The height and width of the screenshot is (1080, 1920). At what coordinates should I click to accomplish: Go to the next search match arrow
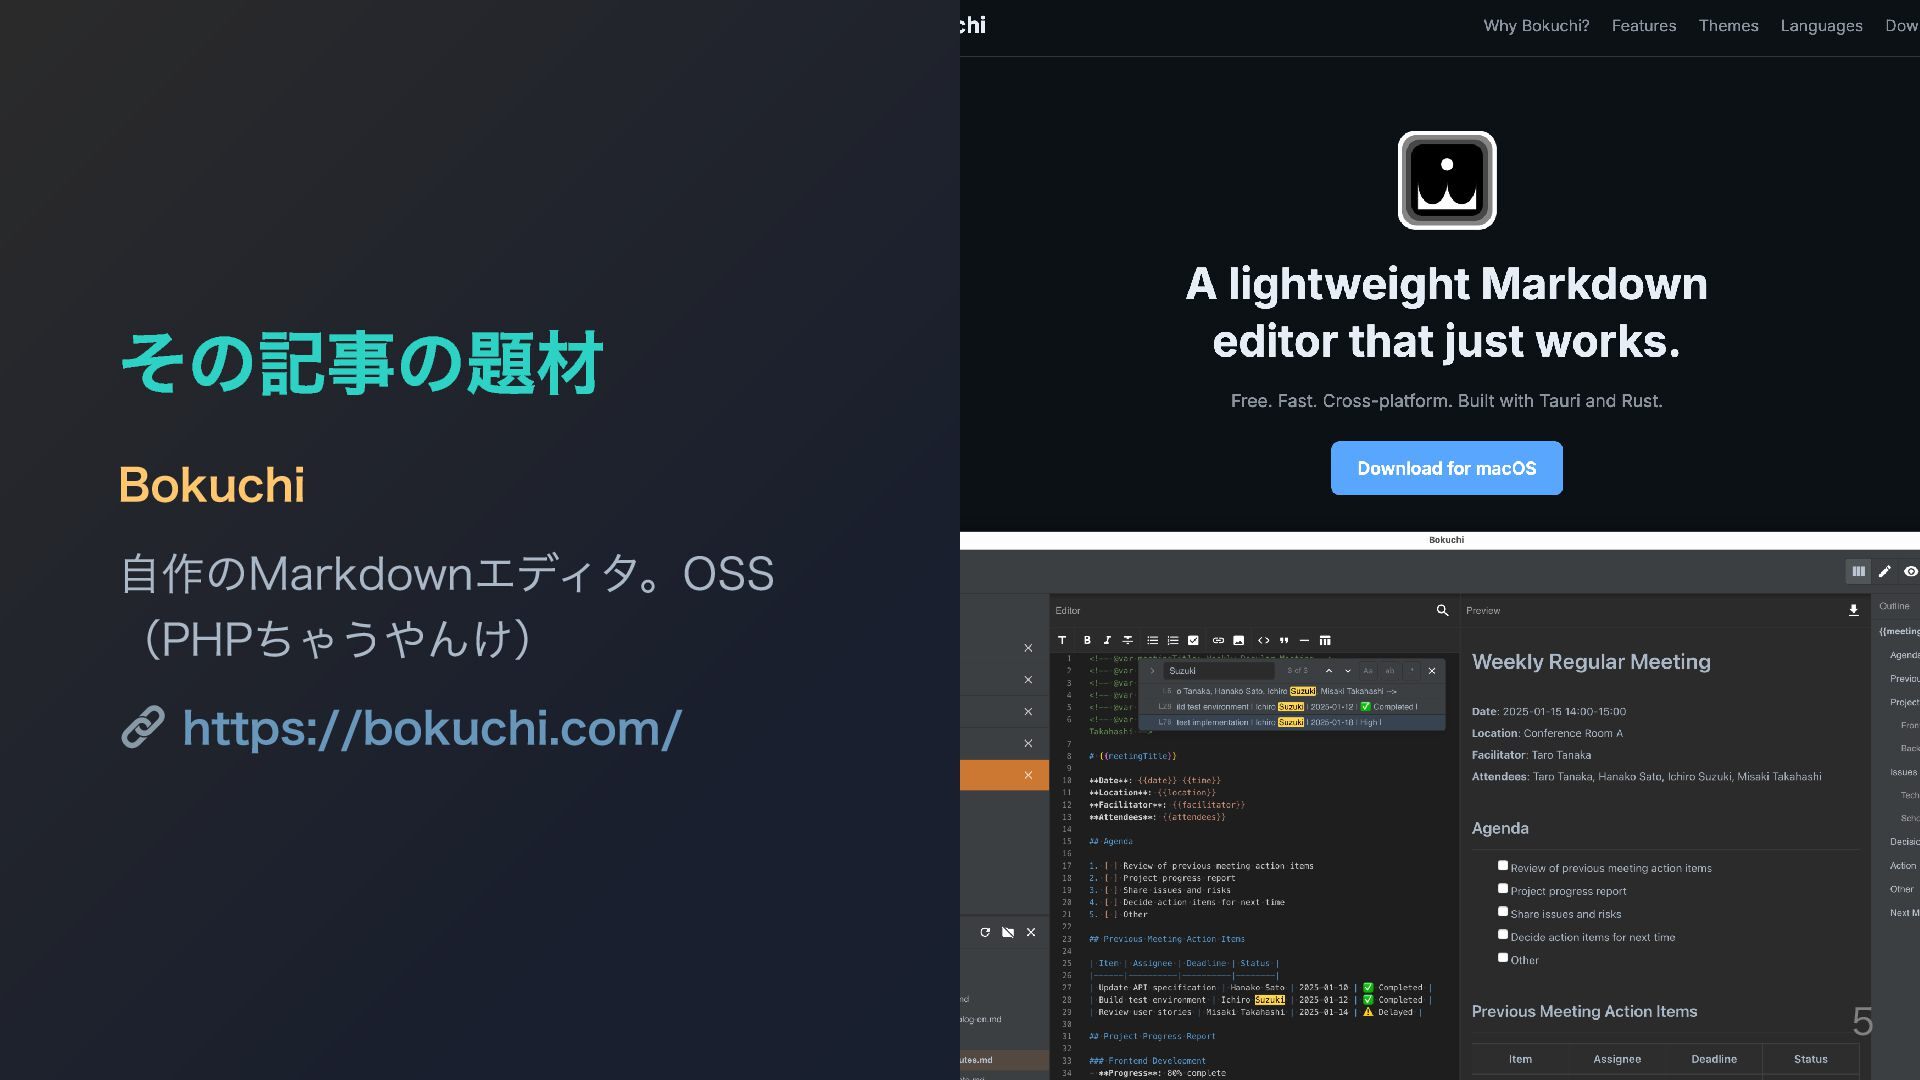[x=1348, y=671]
